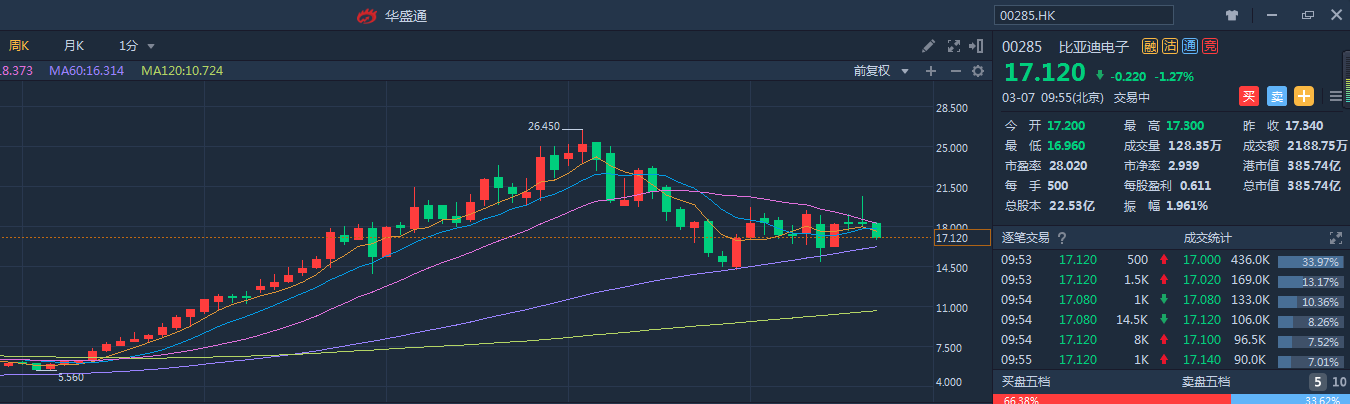Click the 5.560 low price marker

[x=72, y=377]
